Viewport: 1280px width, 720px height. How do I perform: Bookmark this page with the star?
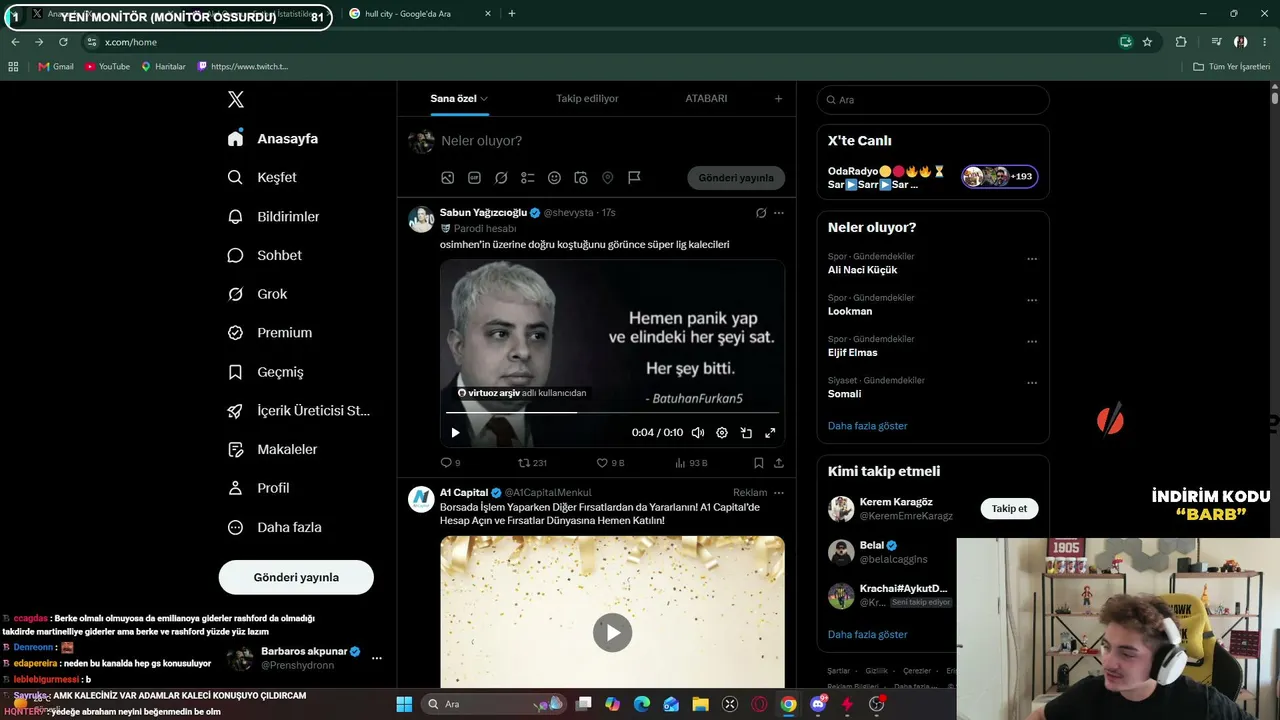[x=1147, y=42]
